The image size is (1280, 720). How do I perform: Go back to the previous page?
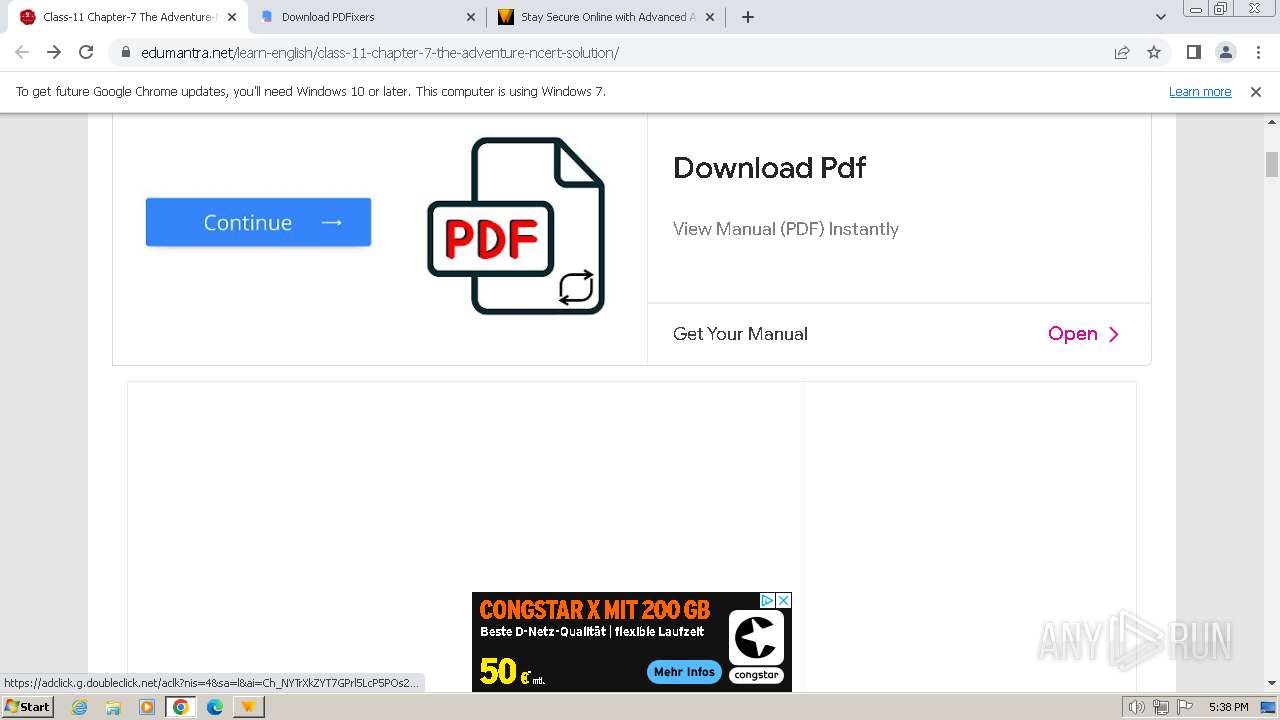click(22, 52)
